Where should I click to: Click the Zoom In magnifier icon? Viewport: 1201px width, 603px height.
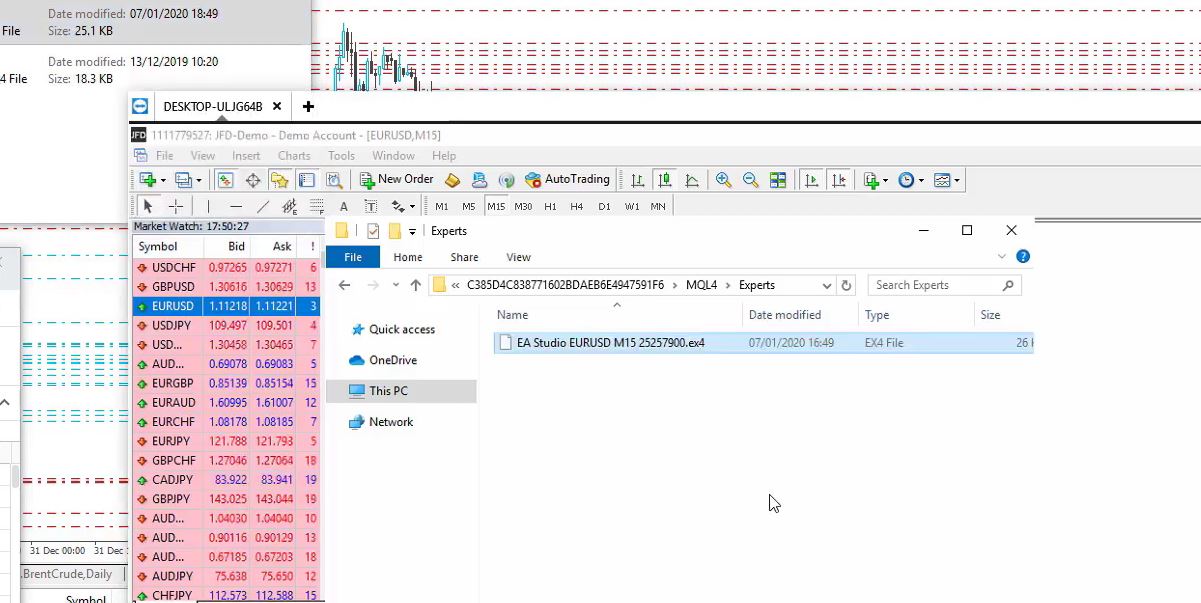click(x=723, y=180)
